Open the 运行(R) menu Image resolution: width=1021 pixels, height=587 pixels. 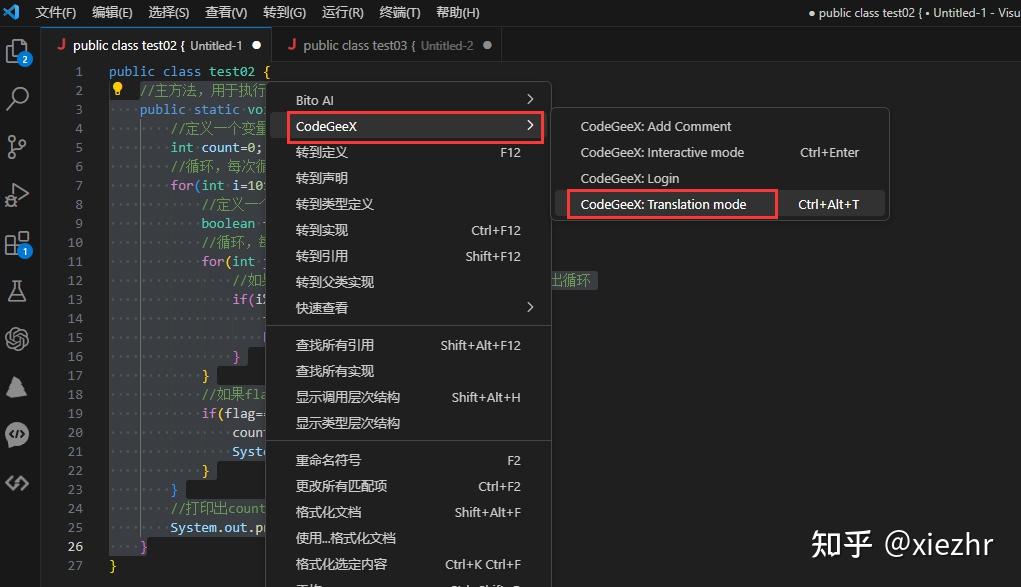(343, 12)
